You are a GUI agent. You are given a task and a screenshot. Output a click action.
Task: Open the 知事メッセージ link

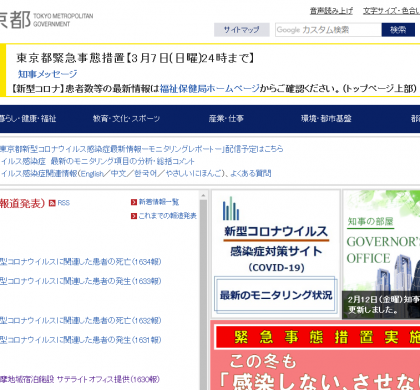click(x=47, y=74)
